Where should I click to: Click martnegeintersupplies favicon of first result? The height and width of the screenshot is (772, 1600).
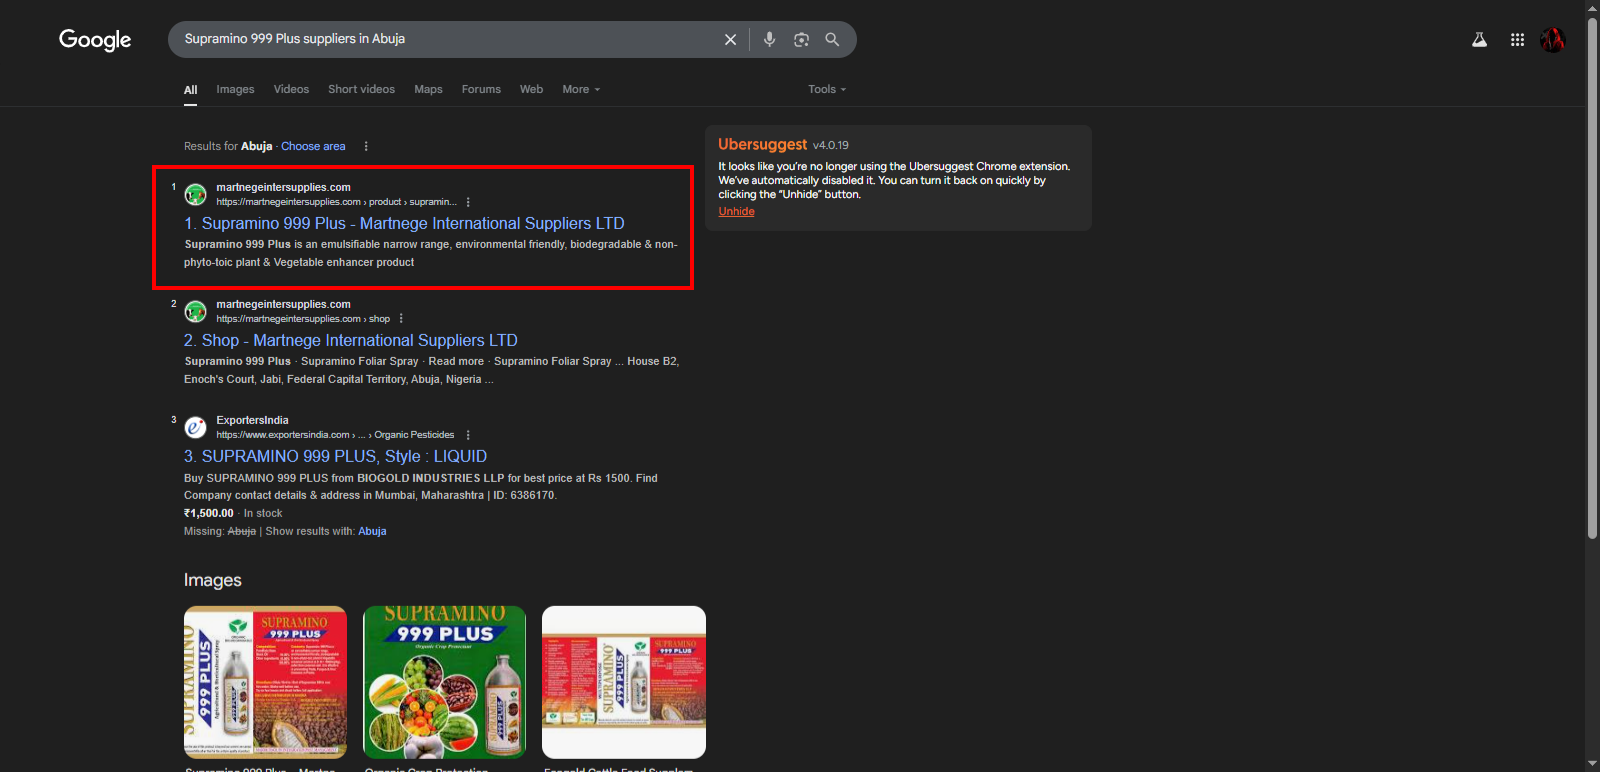pos(196,194)
